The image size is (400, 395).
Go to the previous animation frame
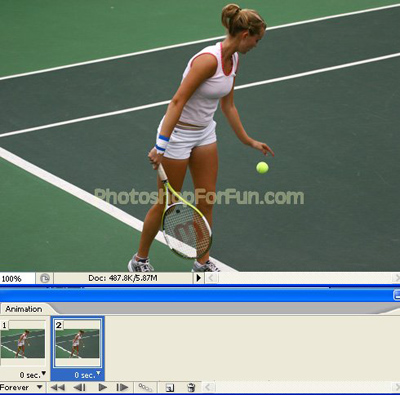click(x=79, y=387)
